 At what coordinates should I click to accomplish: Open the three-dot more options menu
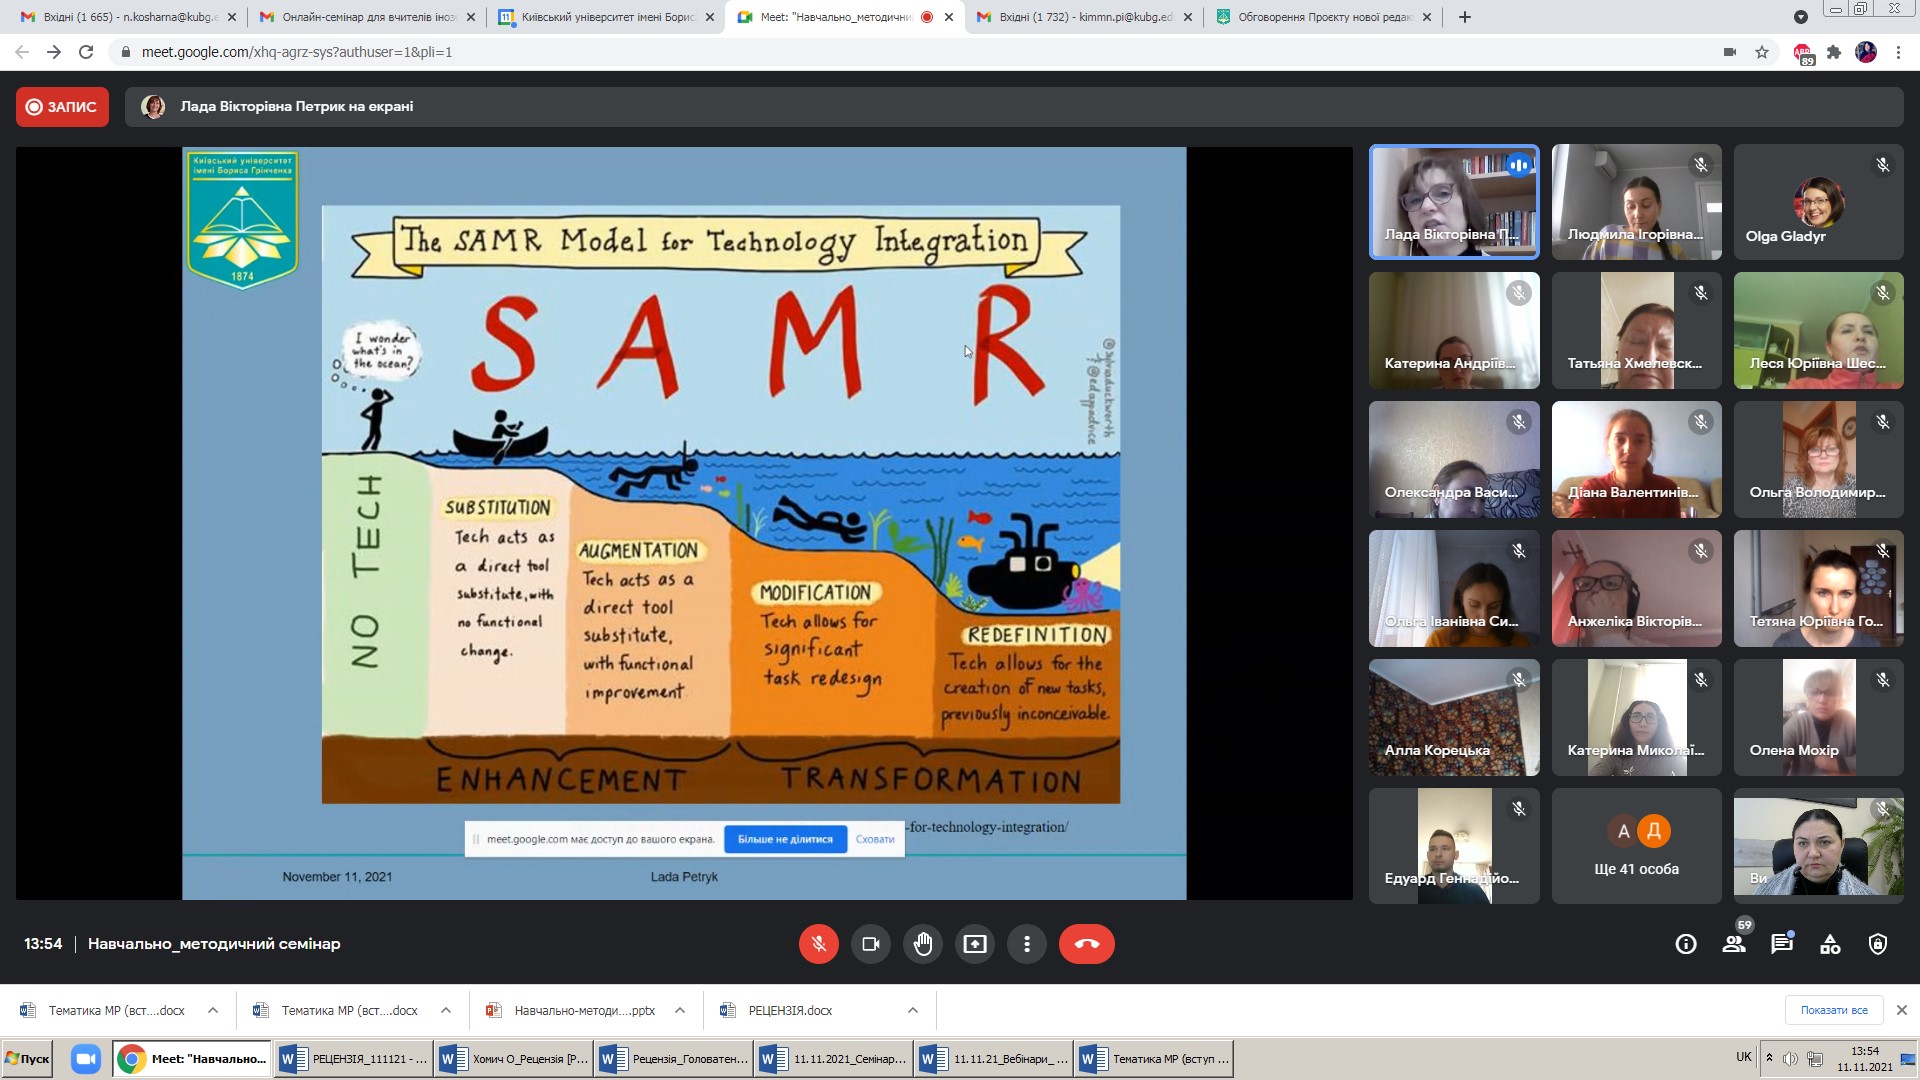click(x=1027, y=944)
